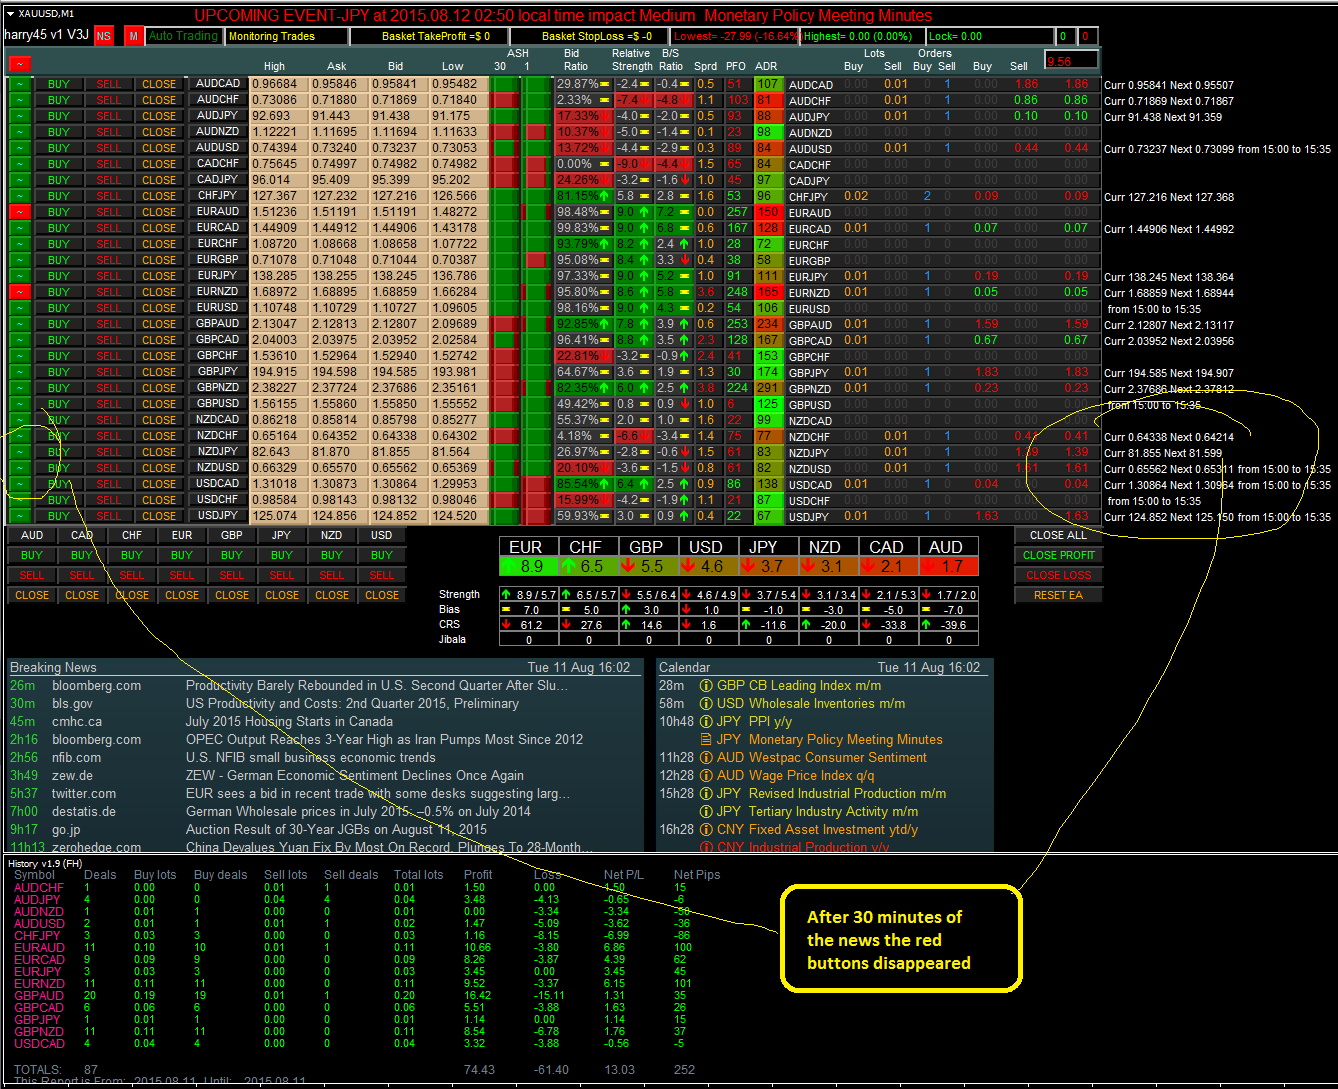
Task: Click BUY under the USD basket
Action: click(382, 555)
